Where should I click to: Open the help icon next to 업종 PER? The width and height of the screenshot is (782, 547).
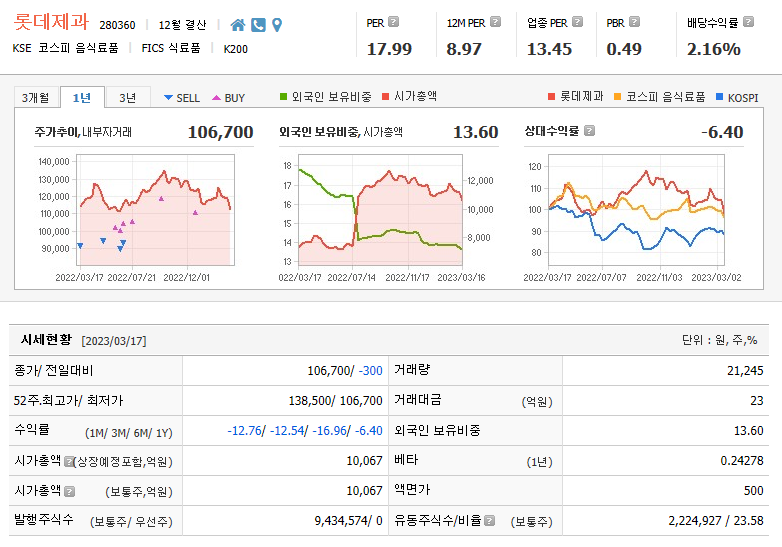[x=578, y=22]
